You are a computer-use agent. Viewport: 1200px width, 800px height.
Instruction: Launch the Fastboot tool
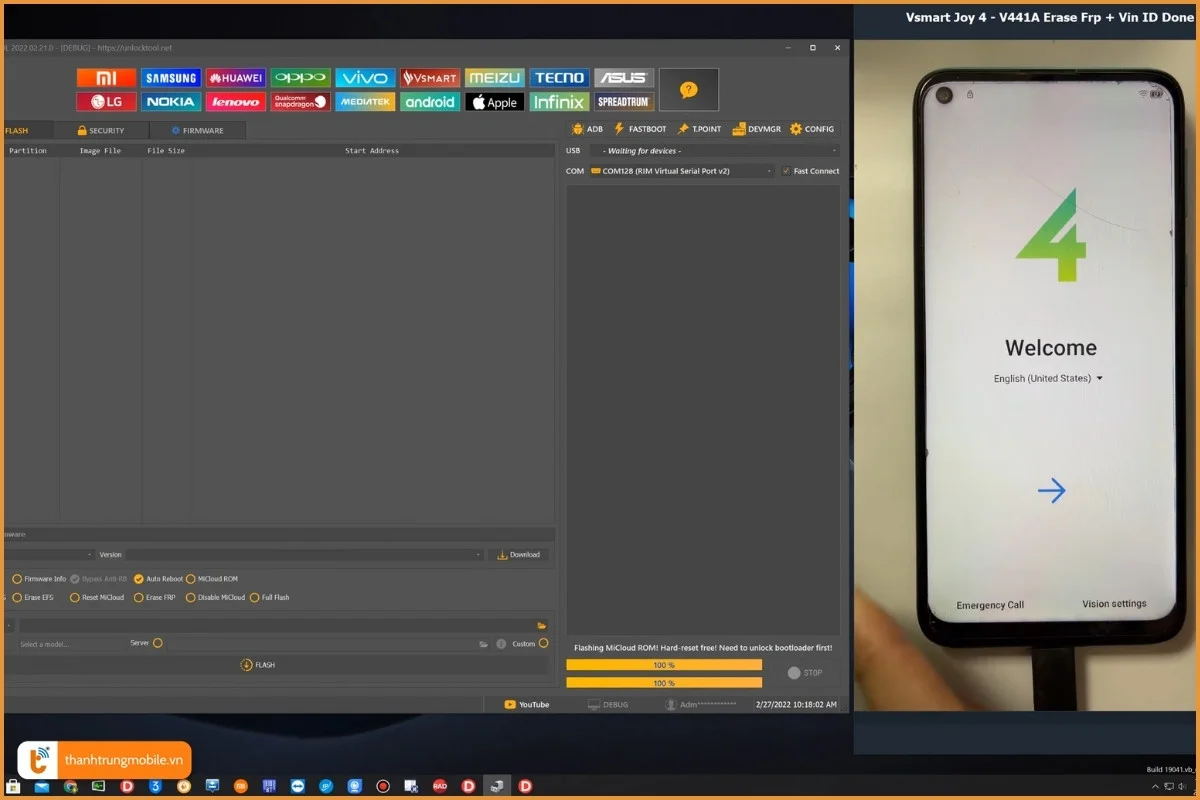tap(640, 129)
